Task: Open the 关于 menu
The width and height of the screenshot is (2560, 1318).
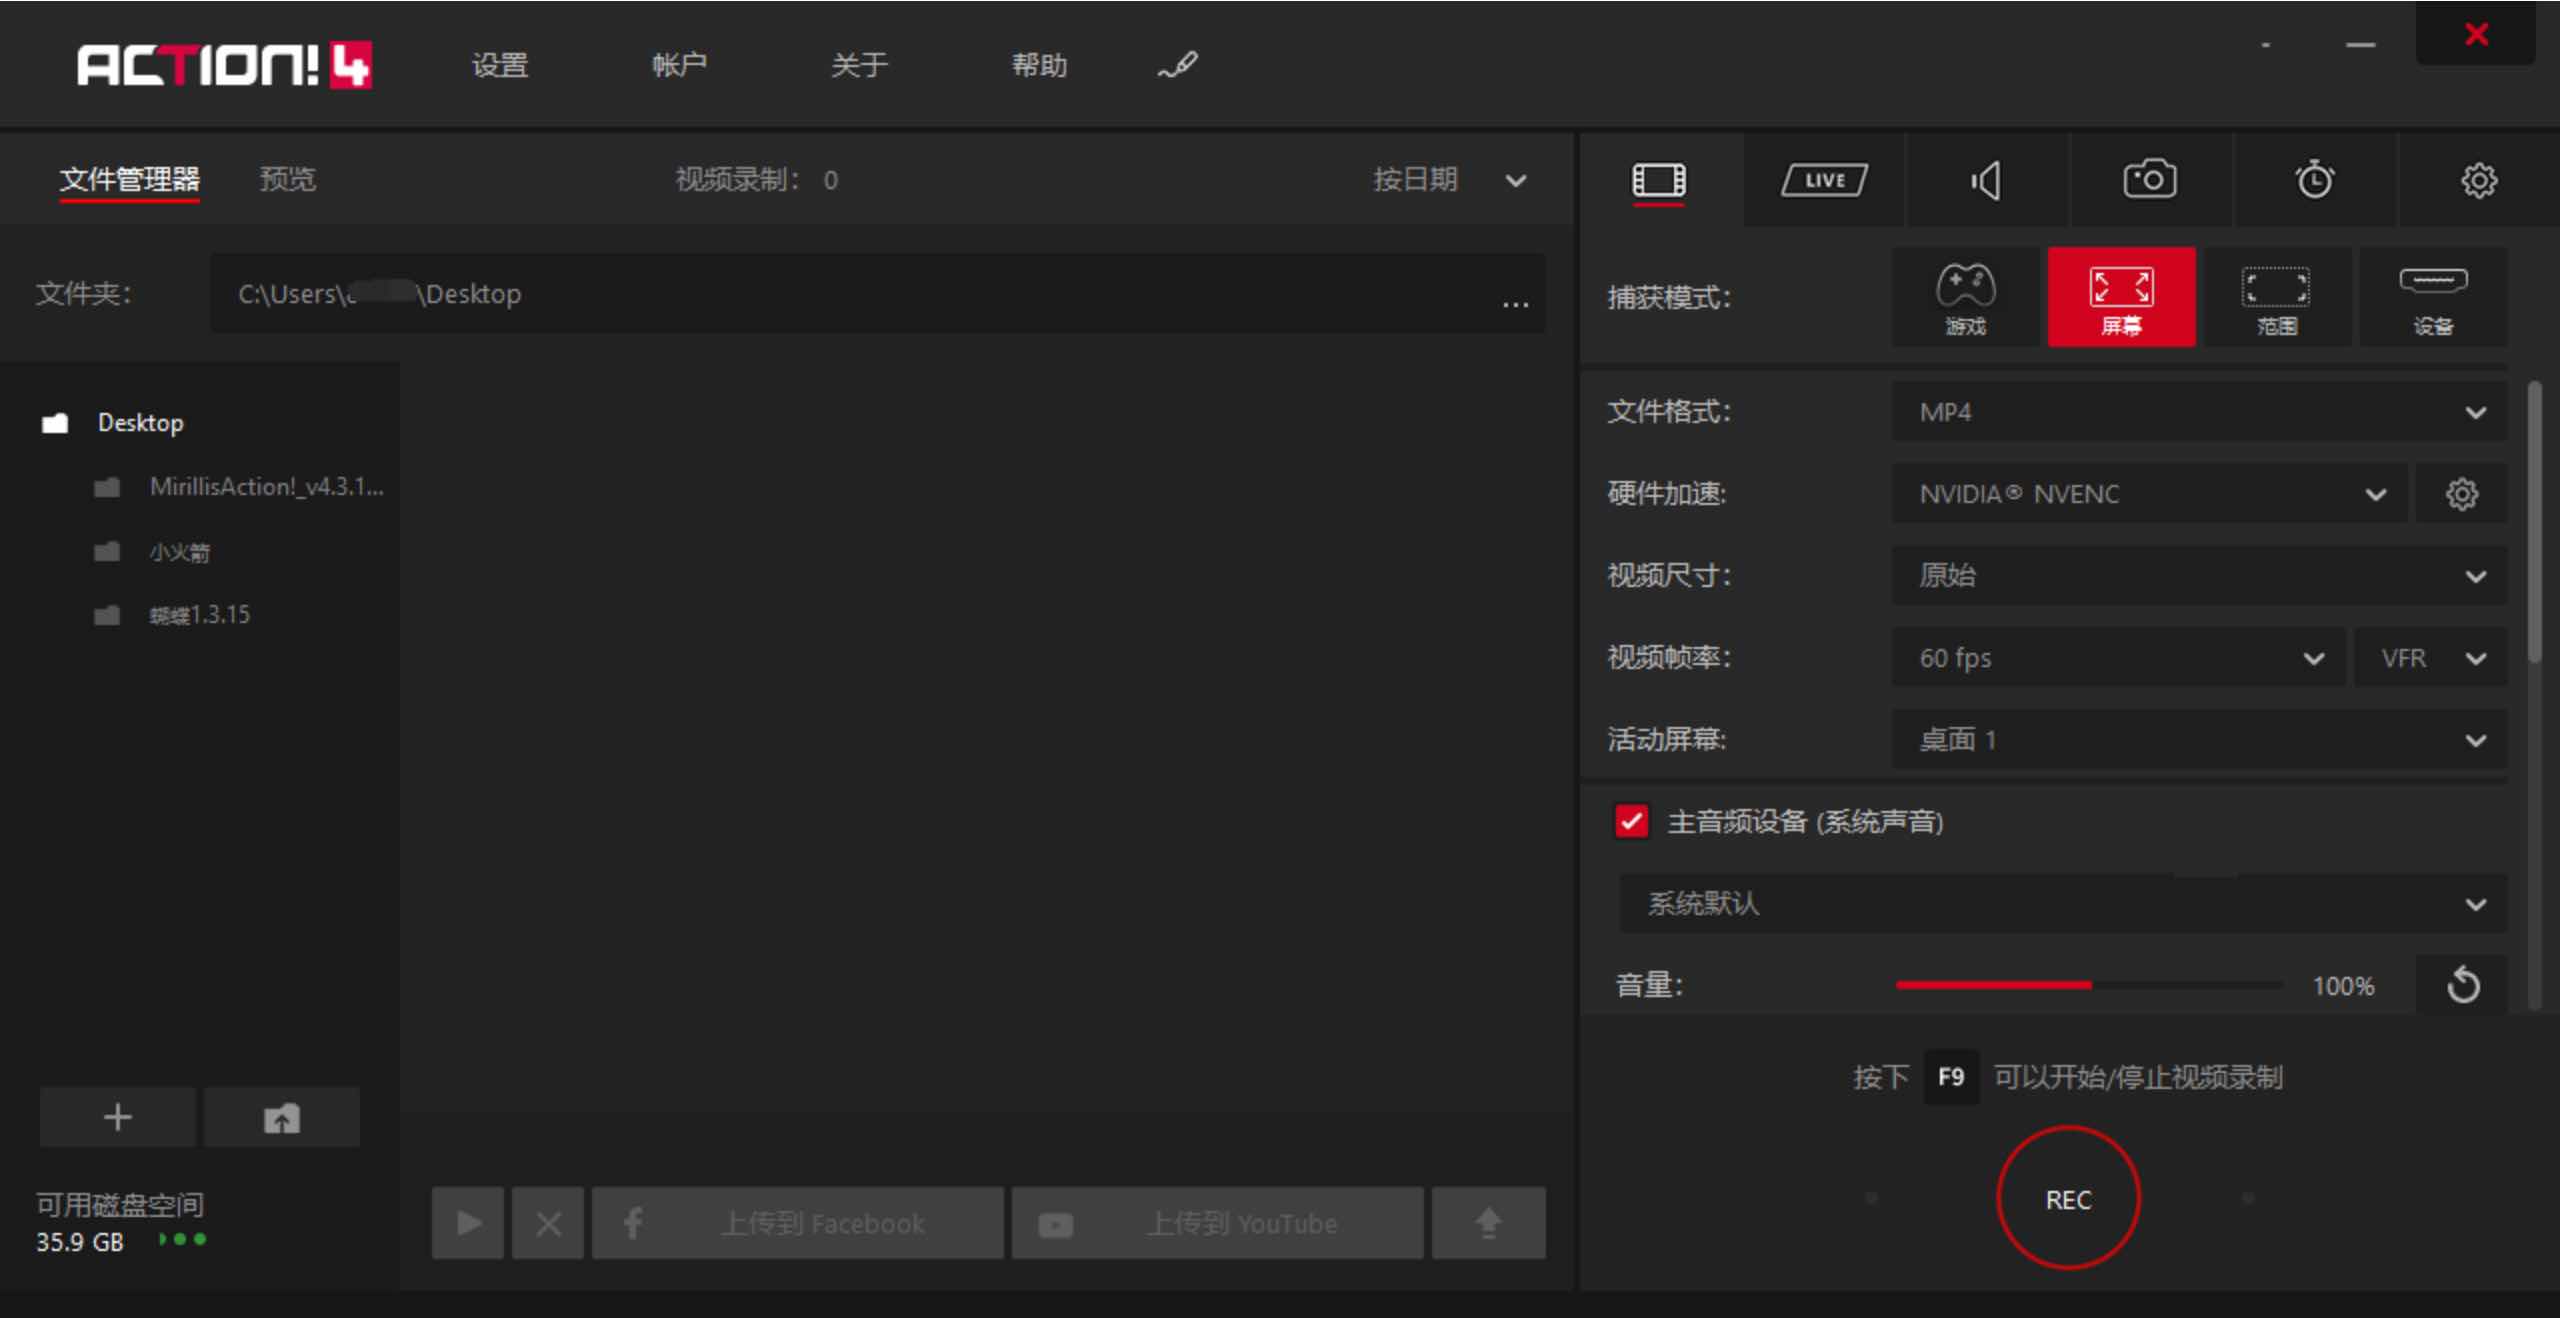Action: (x=859, y=66)
